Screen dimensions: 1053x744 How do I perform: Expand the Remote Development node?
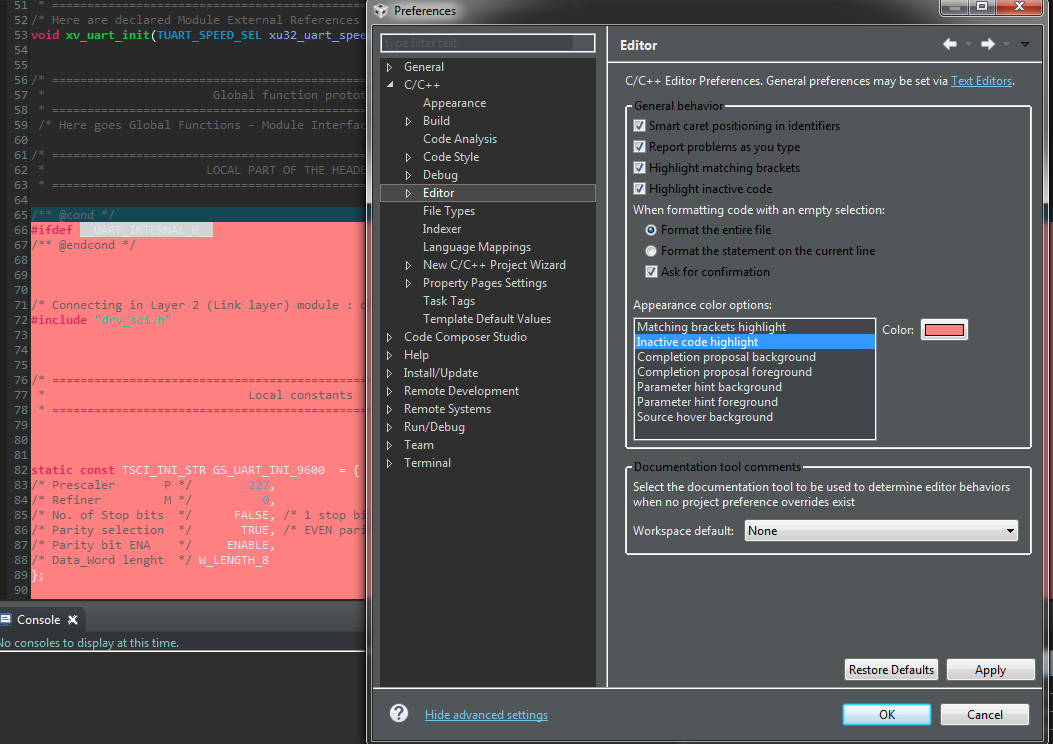(x=390, y=391)
